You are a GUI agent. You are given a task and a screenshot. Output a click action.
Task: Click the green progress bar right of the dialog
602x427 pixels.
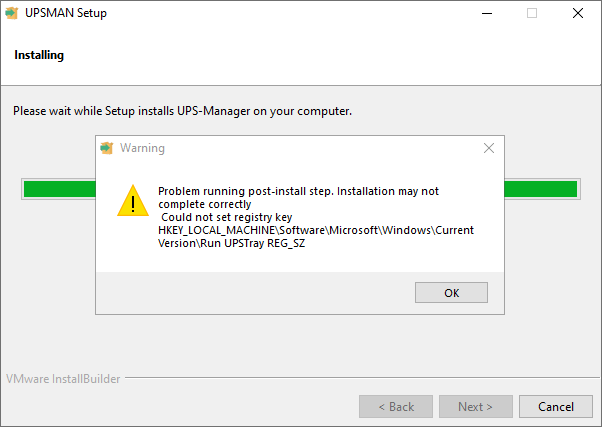[x=541, y=189]
